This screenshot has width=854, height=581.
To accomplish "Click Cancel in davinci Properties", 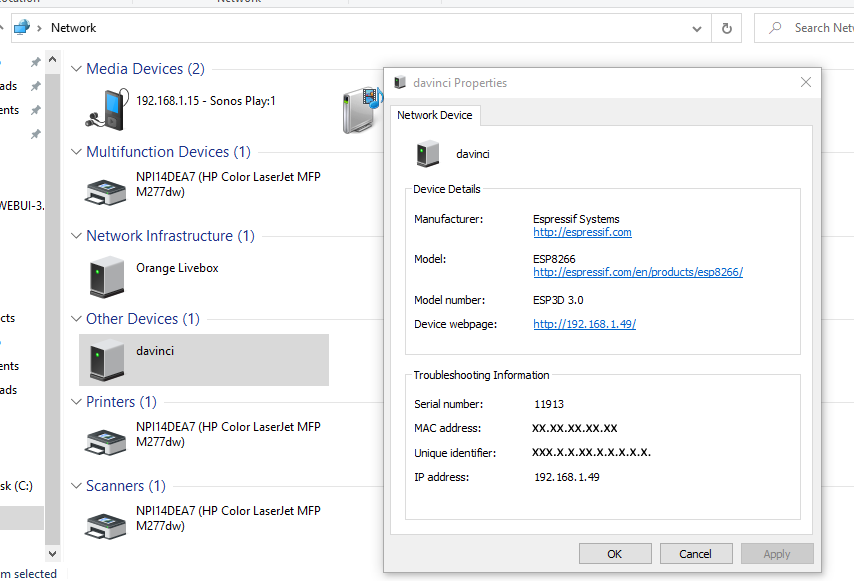I will point(696,554).
